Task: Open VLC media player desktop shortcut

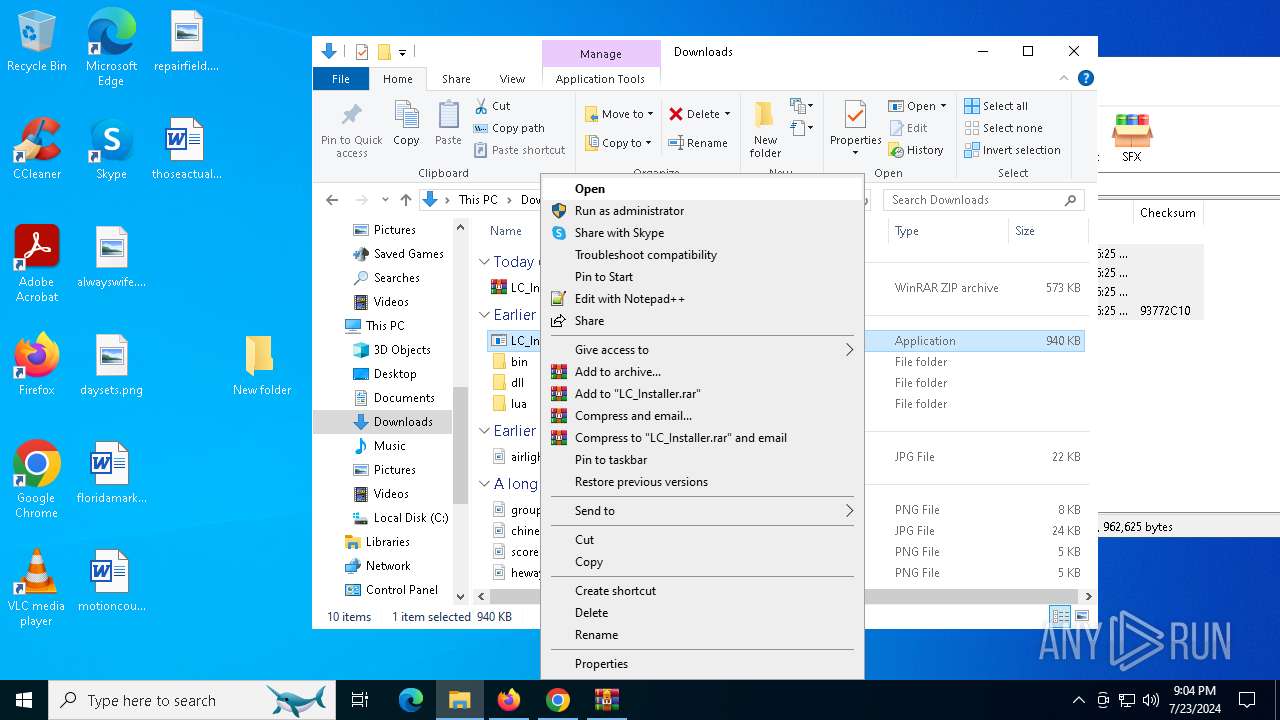Action: (x=36, y=589)
